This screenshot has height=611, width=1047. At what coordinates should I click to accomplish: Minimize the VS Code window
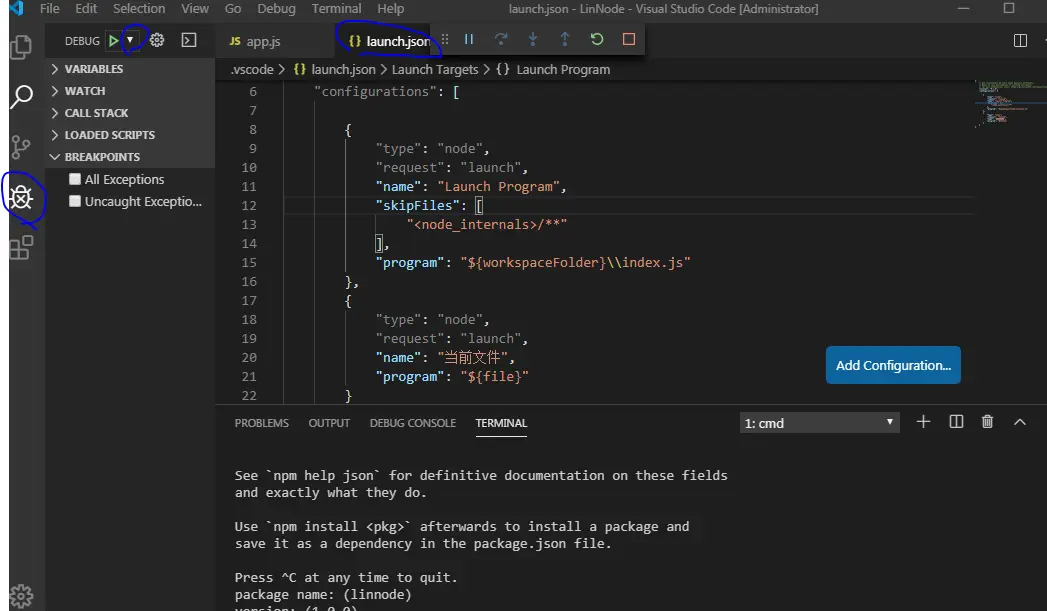964,9
